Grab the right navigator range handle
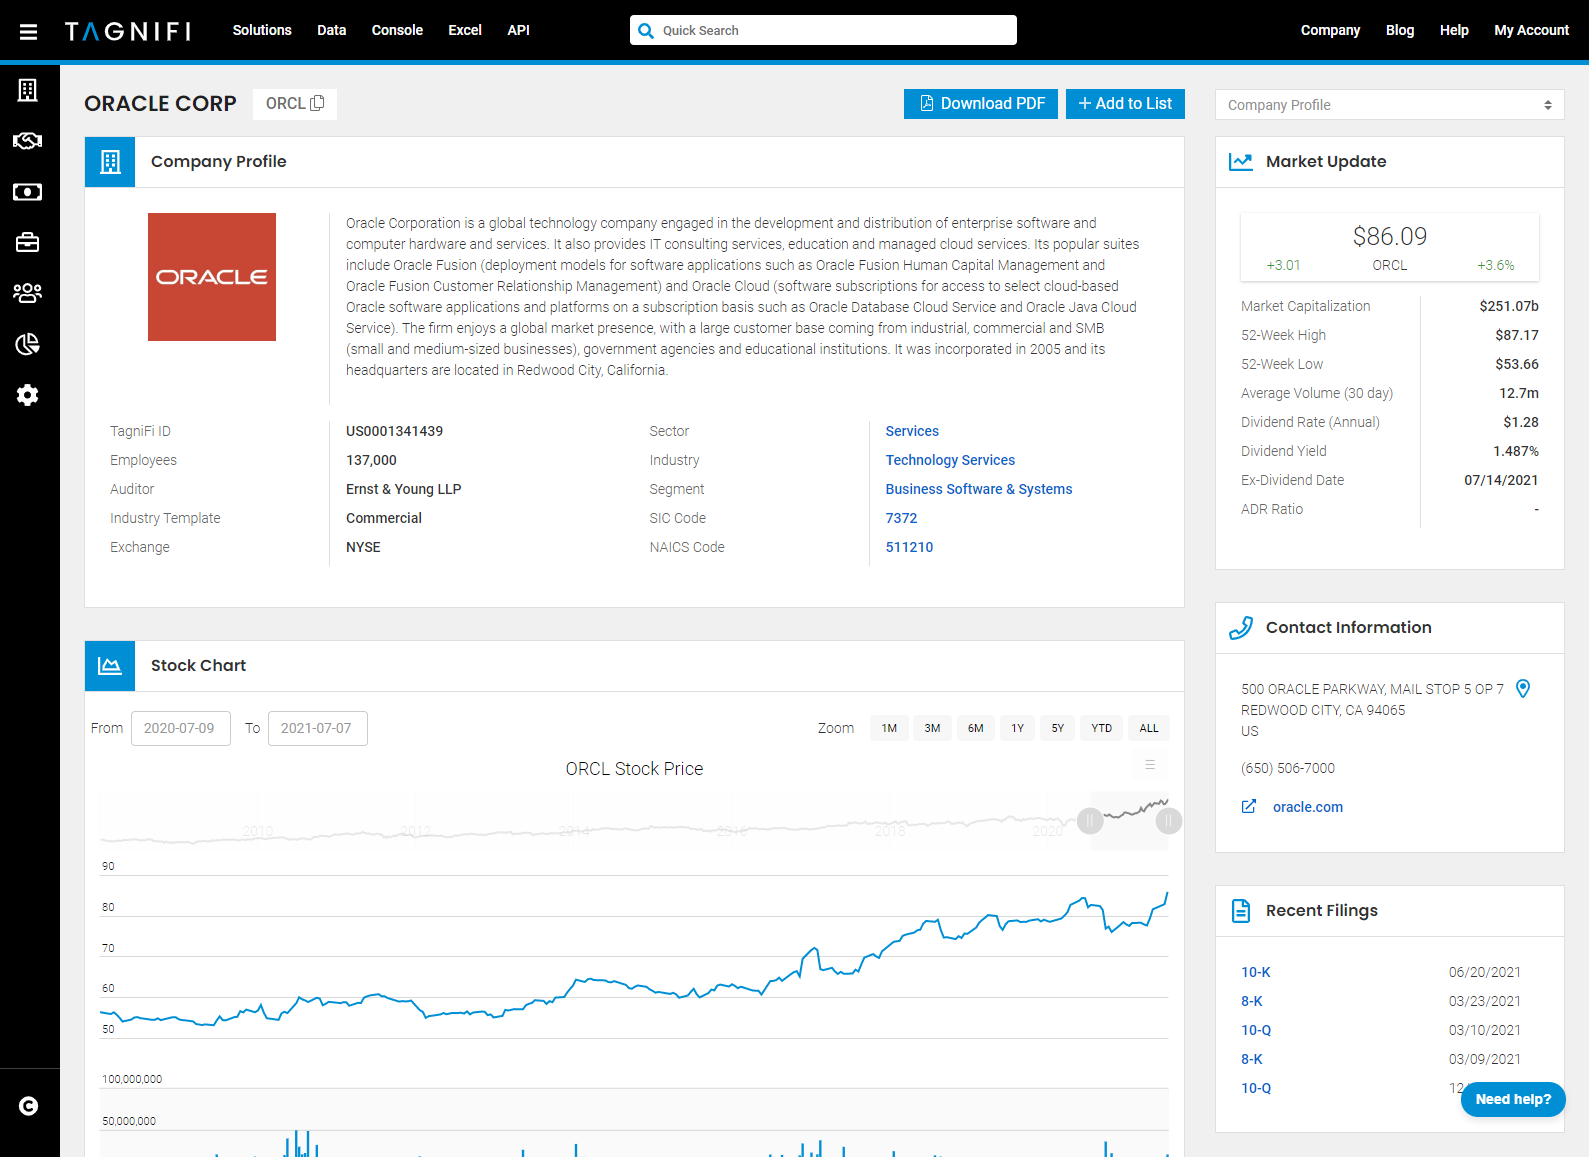This screenshot has height=1157, width=1589. coord(1168,821)
